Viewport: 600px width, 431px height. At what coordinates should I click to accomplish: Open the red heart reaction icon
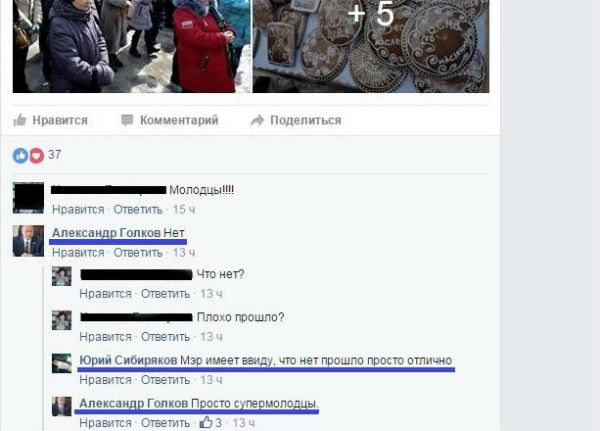coord(37,155)
